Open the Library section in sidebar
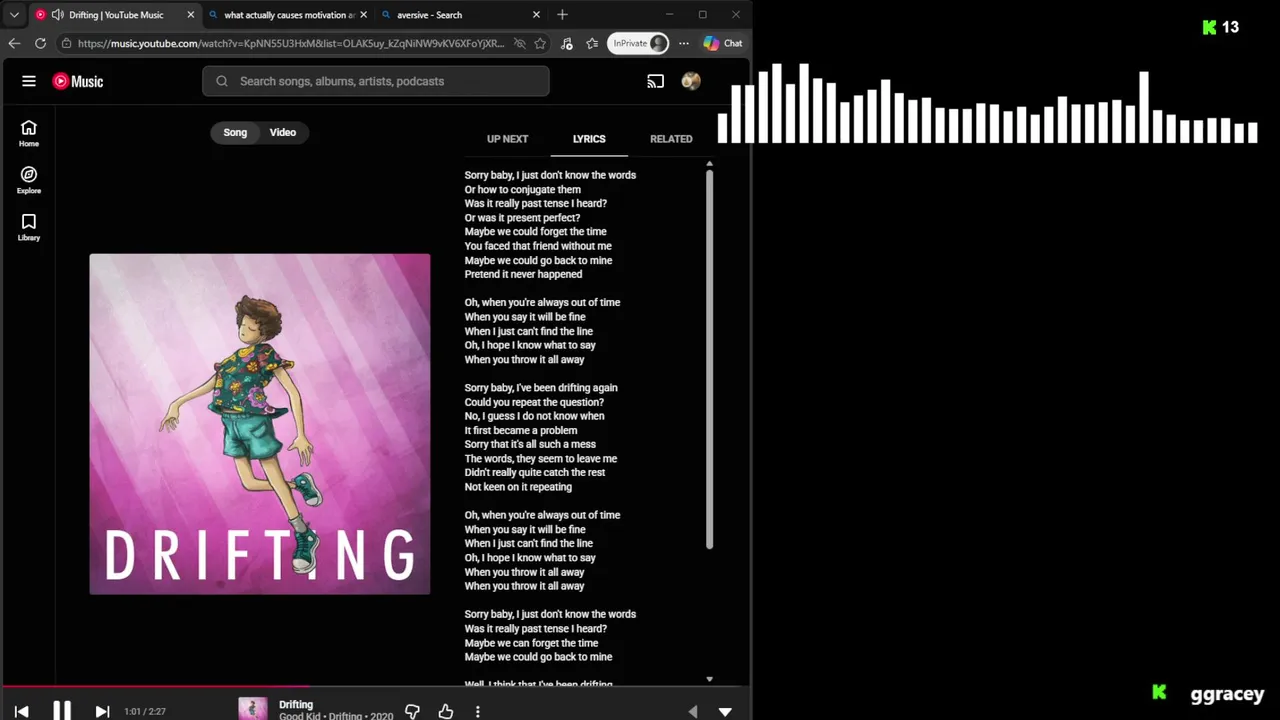Image resolution: width=1280 pixels, height=720 pixels. (x=29, y=227)
